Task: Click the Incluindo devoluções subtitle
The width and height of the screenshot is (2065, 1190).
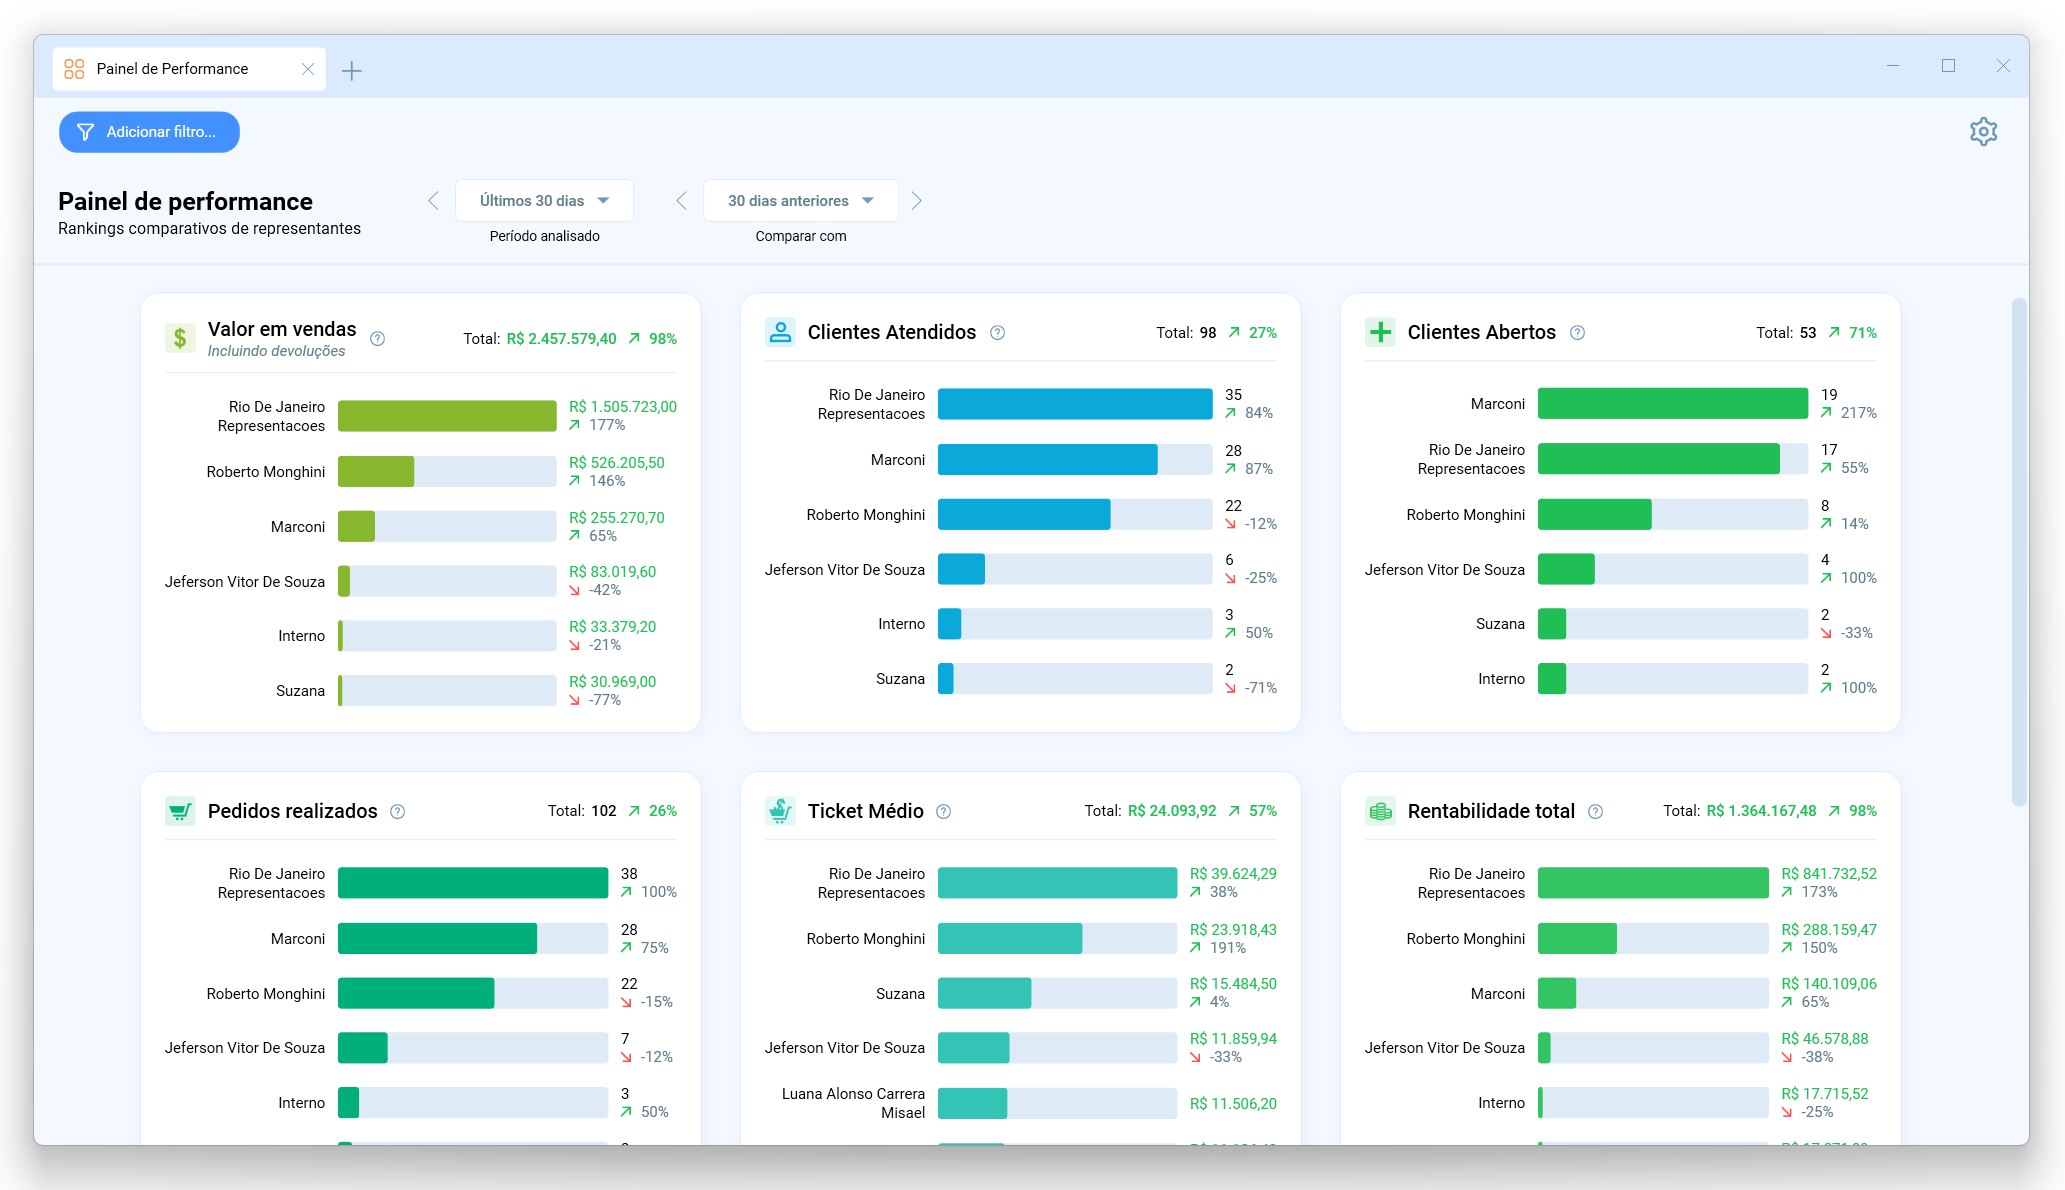Action: tap(276, 351)
